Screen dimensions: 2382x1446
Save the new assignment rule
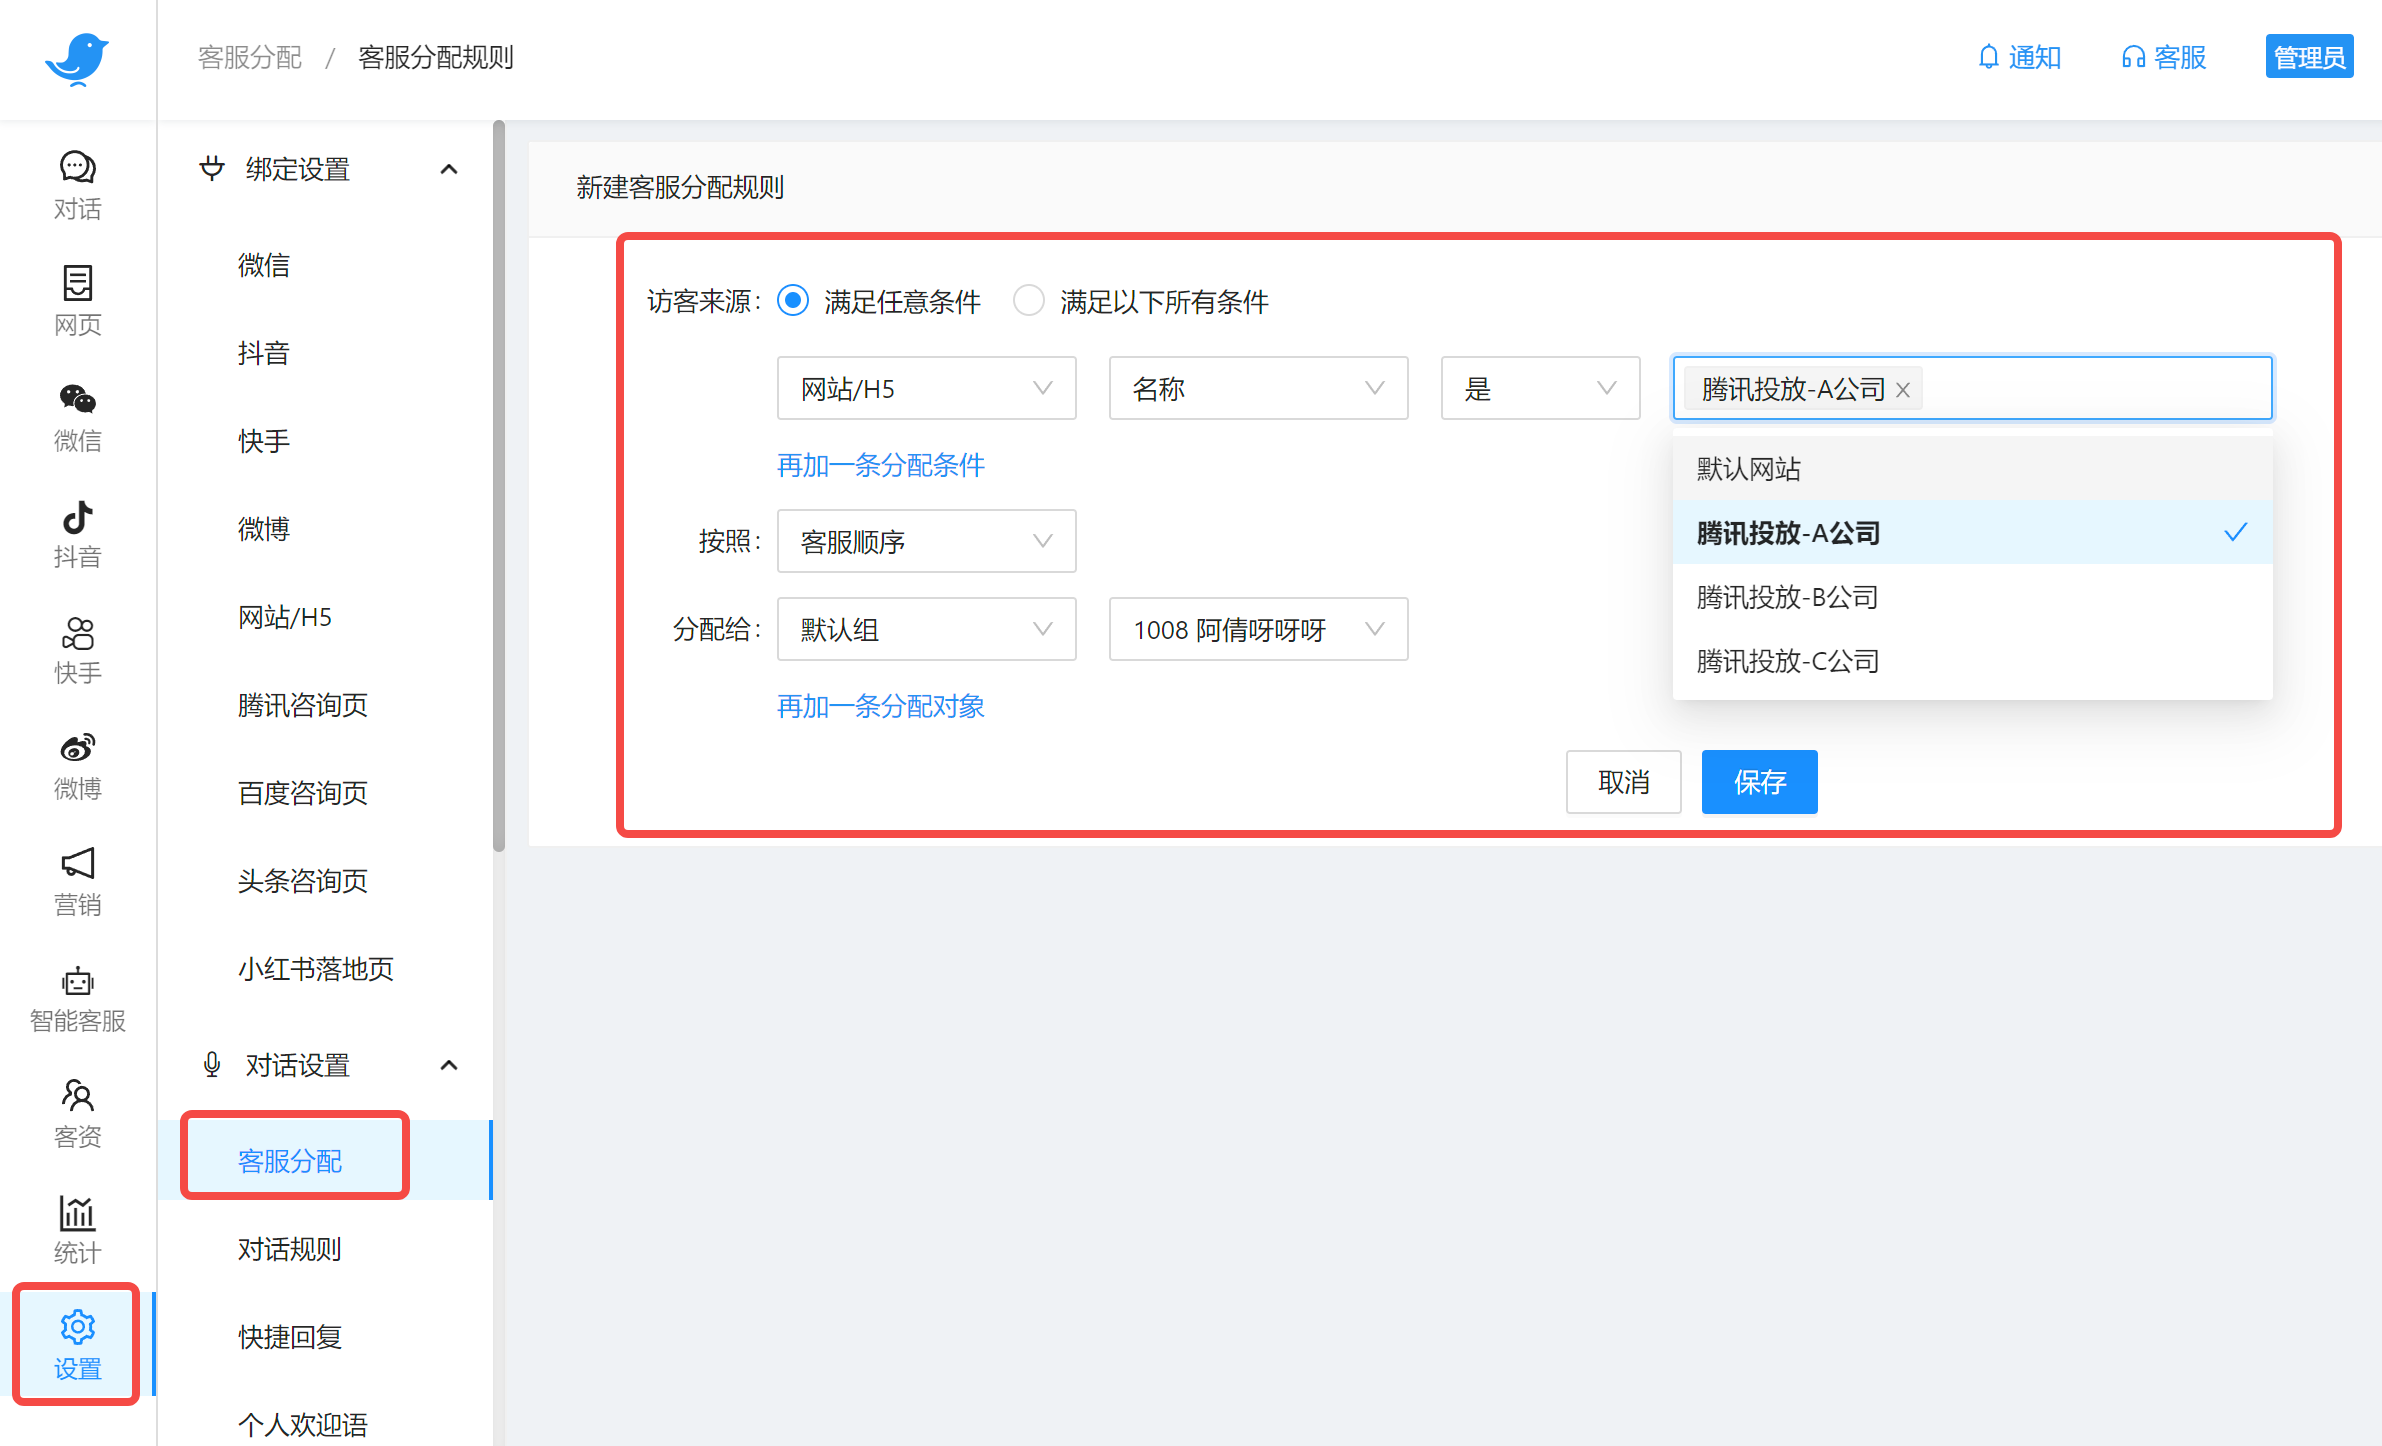tap(1758, 782)
